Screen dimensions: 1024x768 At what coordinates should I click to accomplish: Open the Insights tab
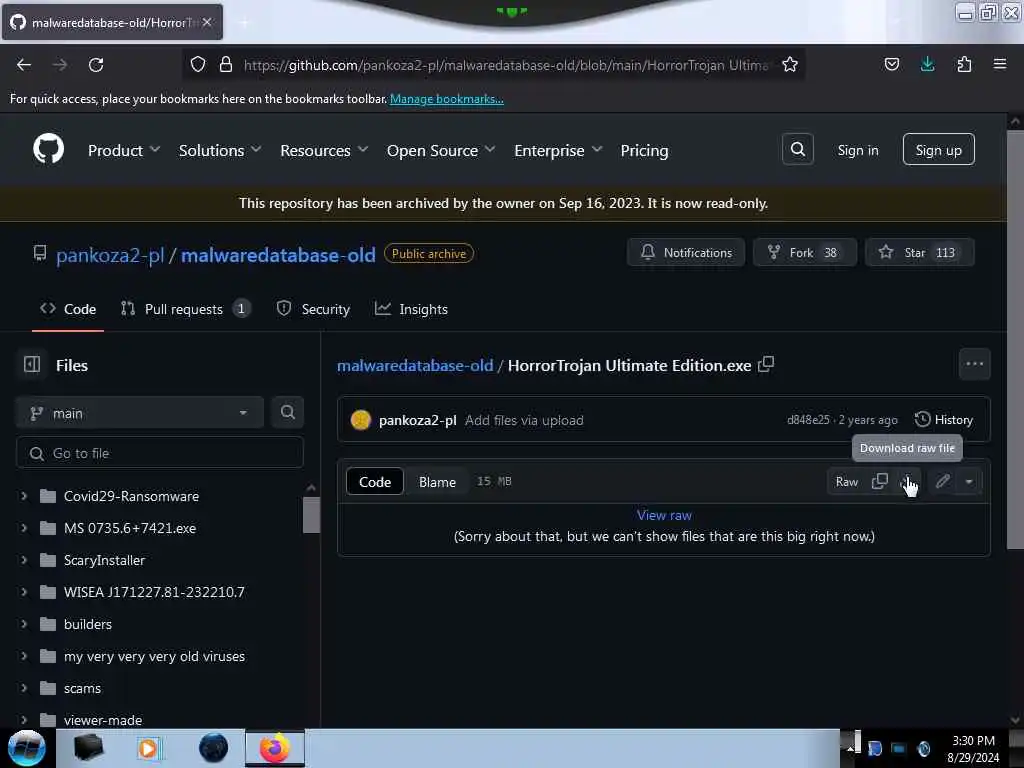pyautogui.click(x=411, y=309)
